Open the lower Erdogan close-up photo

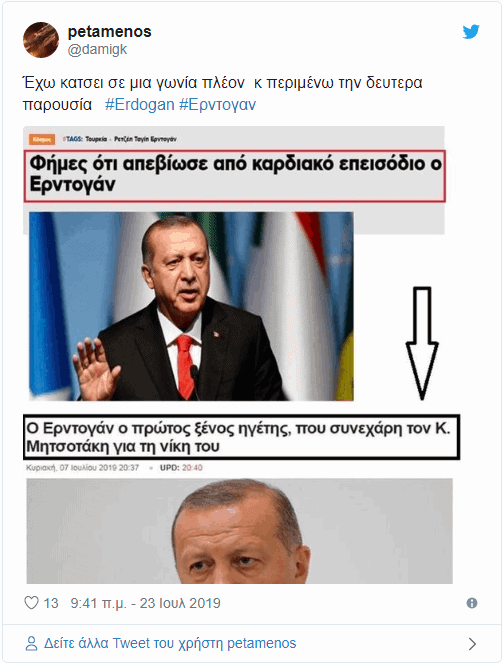click(x=239, y=531)
